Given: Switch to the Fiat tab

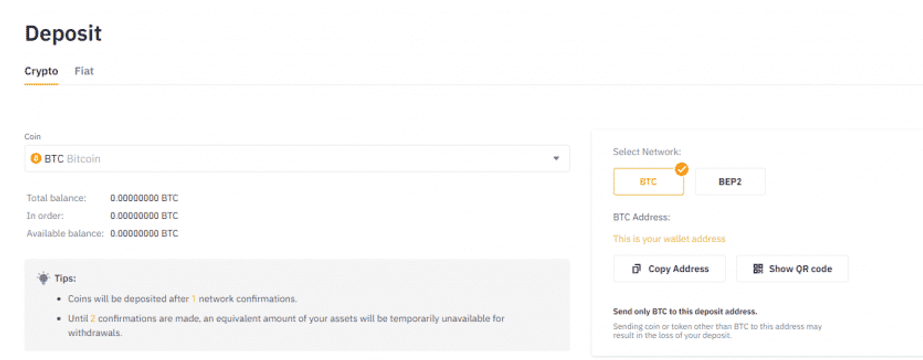Looking at the screenshot, I should [84, 71].
